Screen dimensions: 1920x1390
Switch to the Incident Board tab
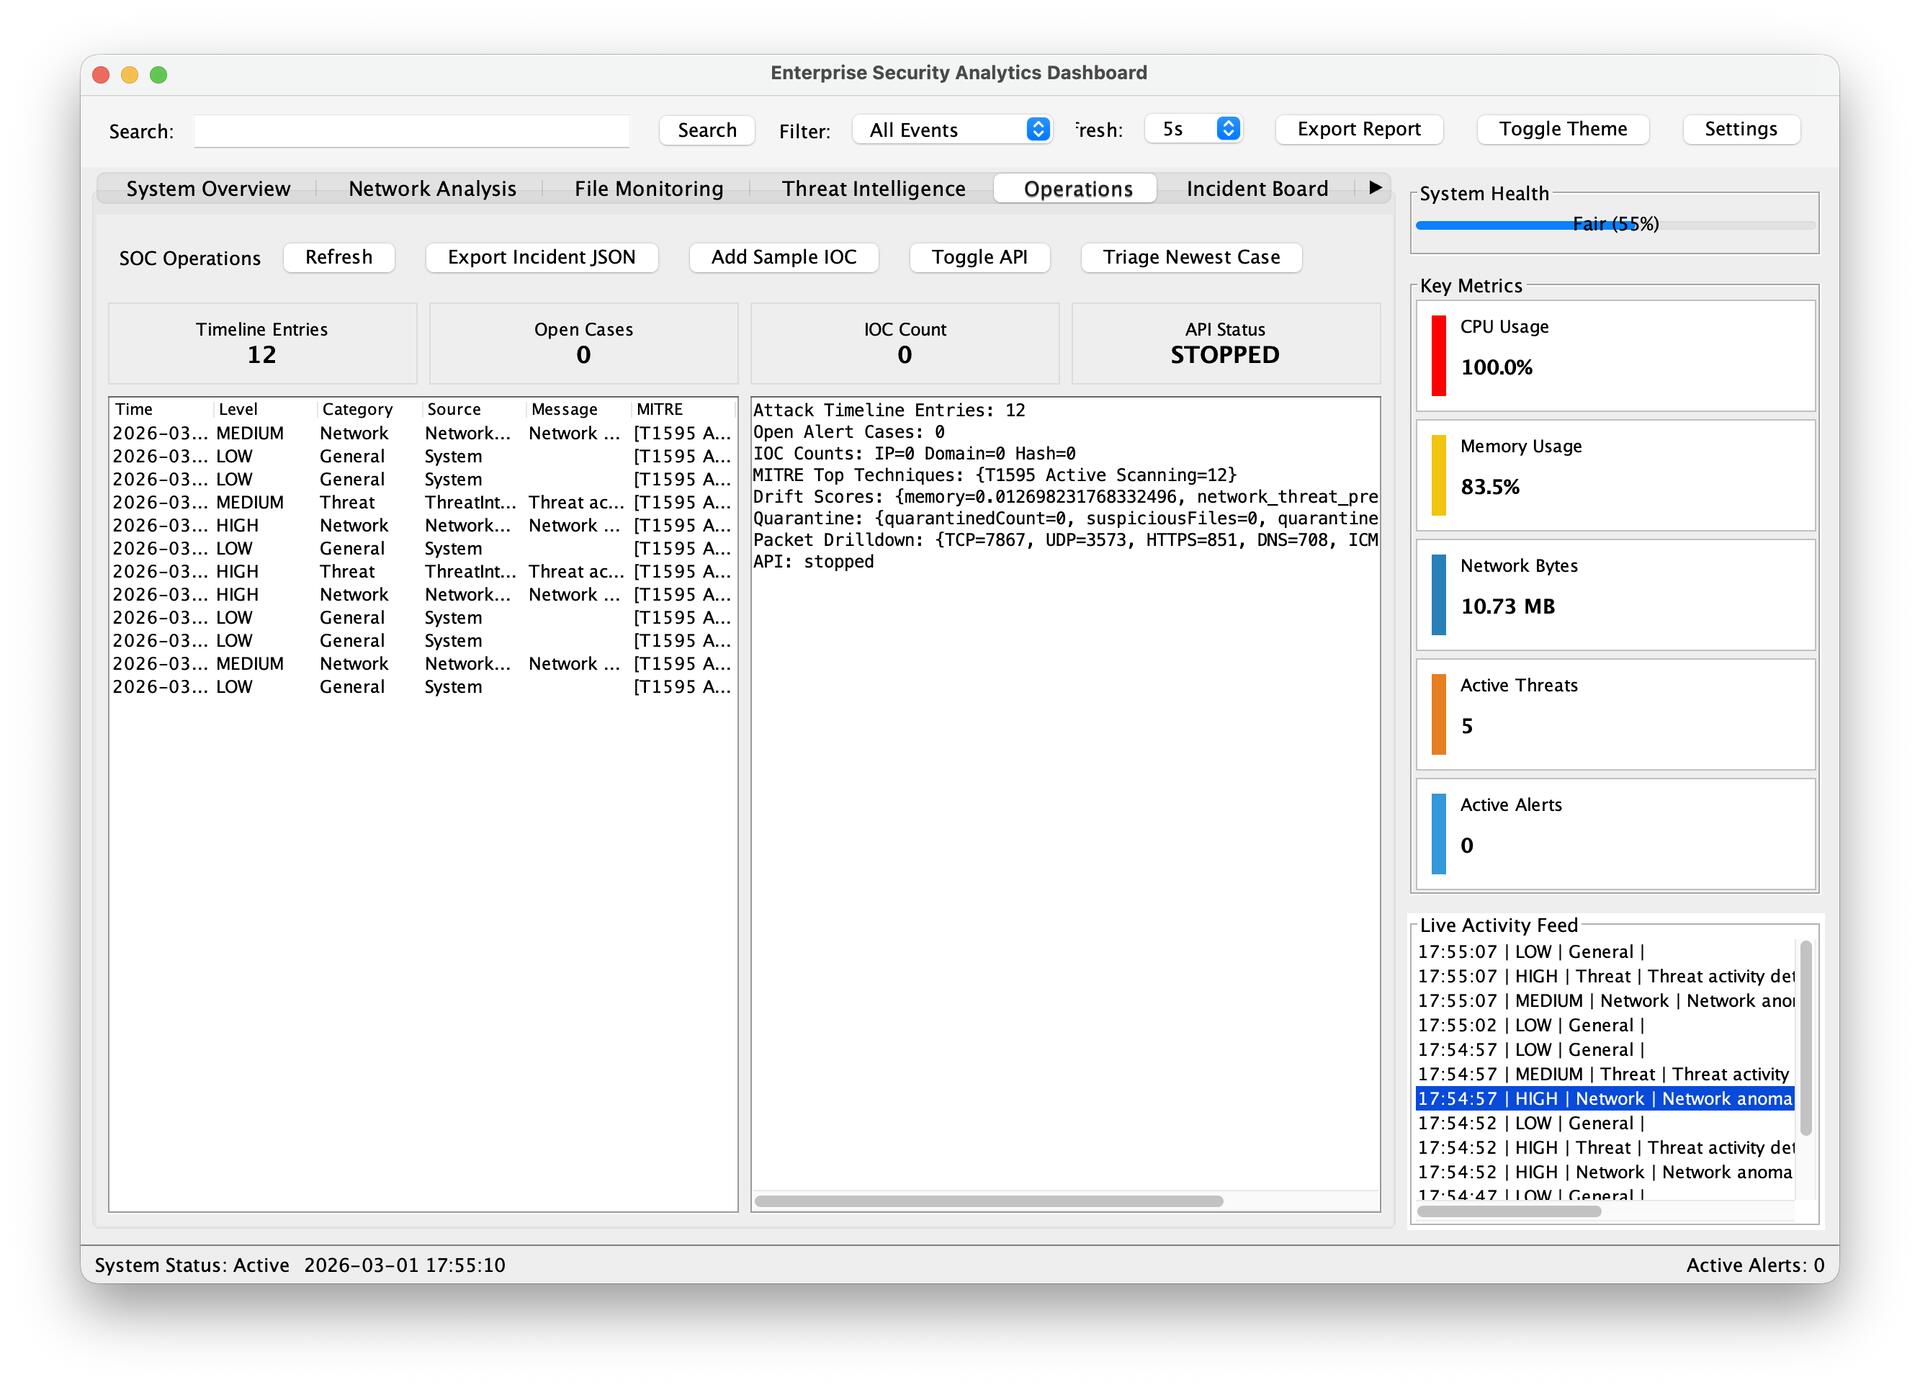(x=1257, y=188)
